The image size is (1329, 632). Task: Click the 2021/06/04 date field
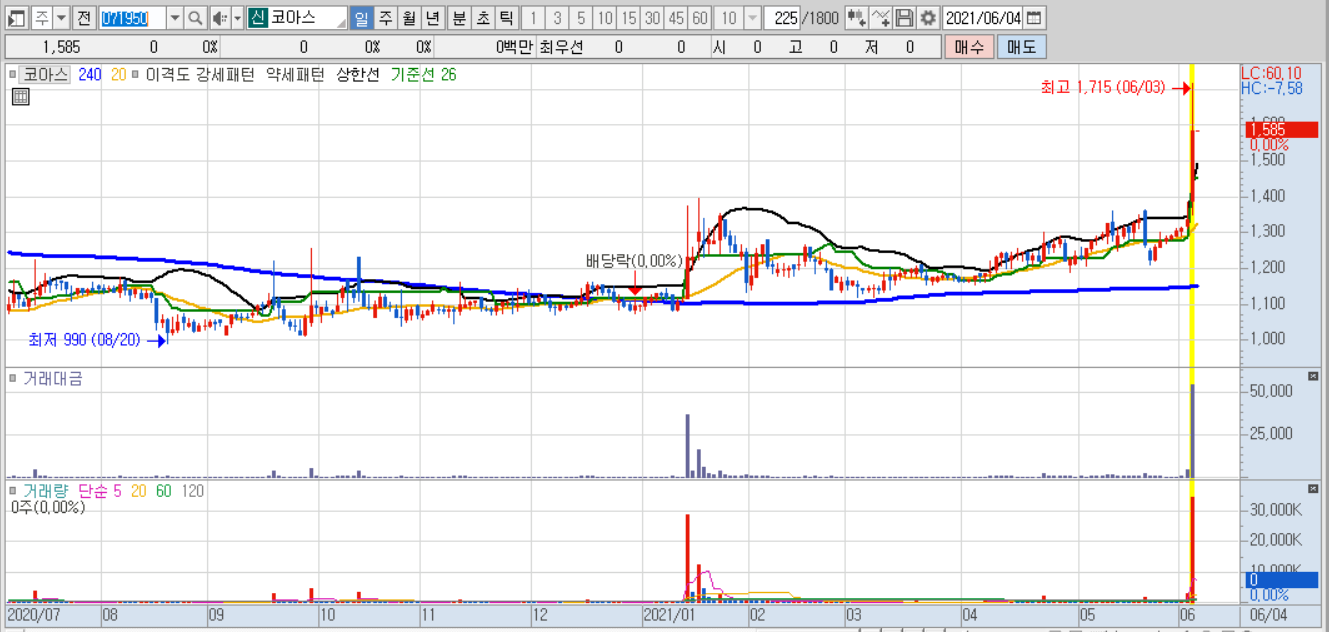(x=983, y=18)
